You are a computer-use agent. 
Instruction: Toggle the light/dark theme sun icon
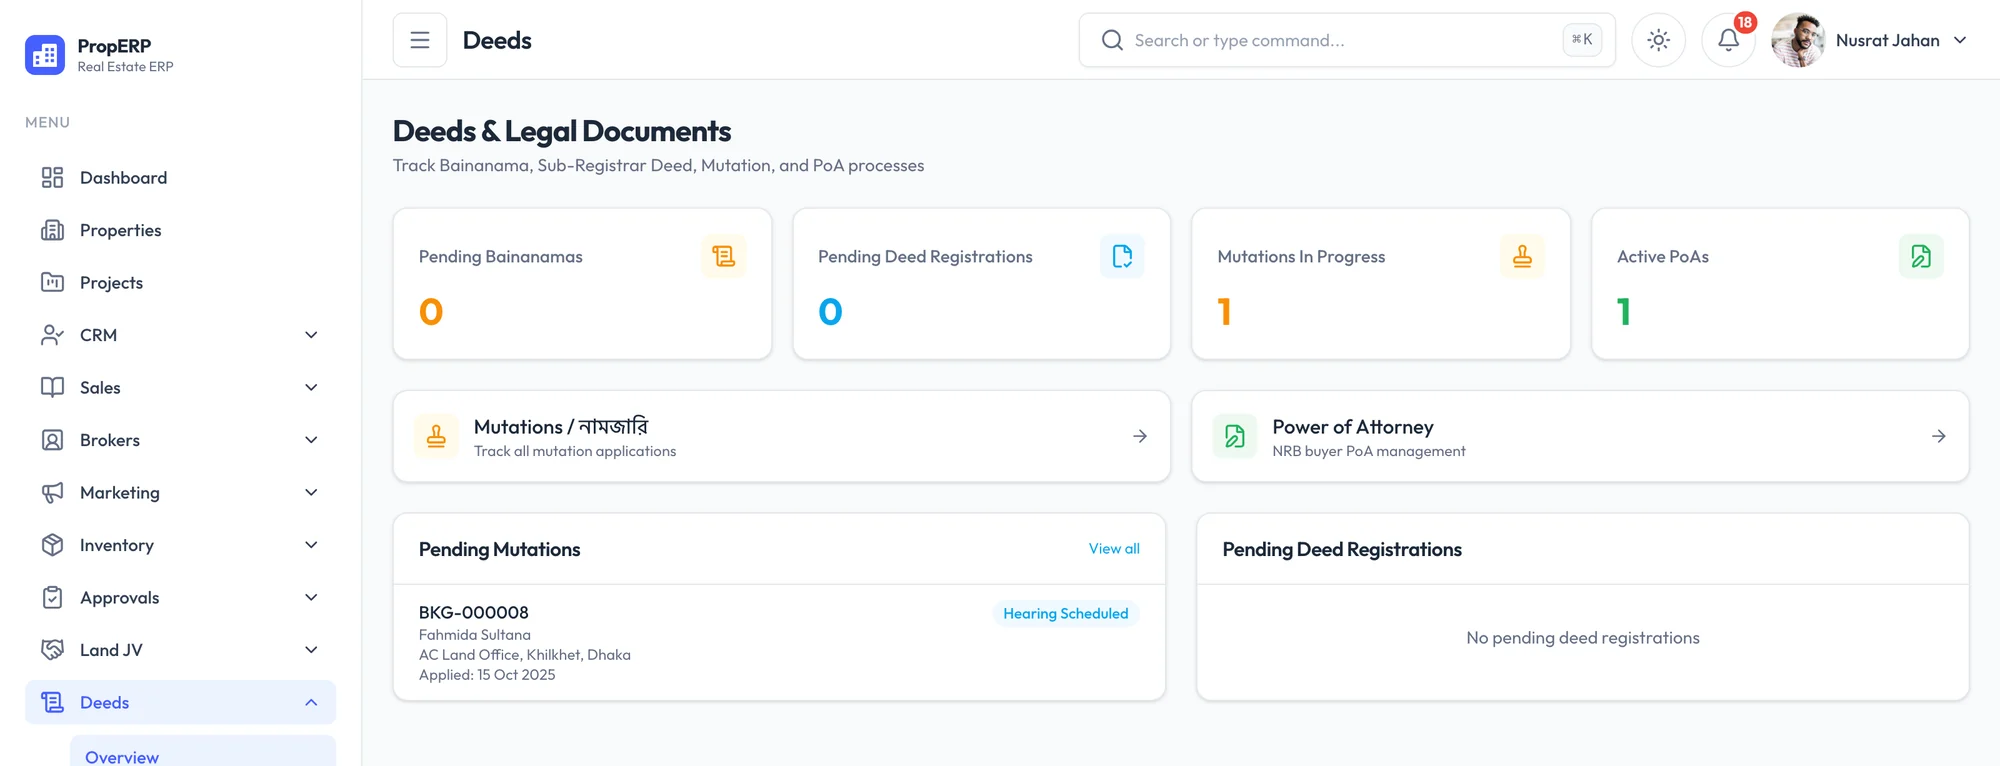tap(1658, 40)
